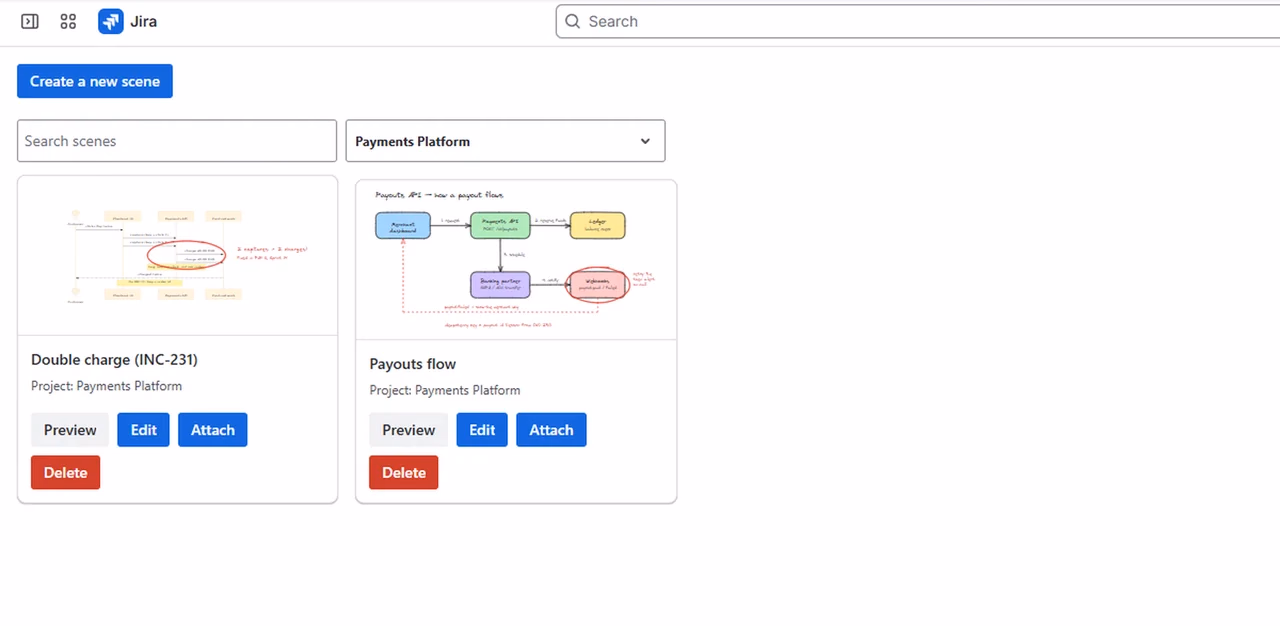This screenshot has height=626, width=1280.
Task: Edit the Double charge (INC-231) scene
Action: coord(144,430)
